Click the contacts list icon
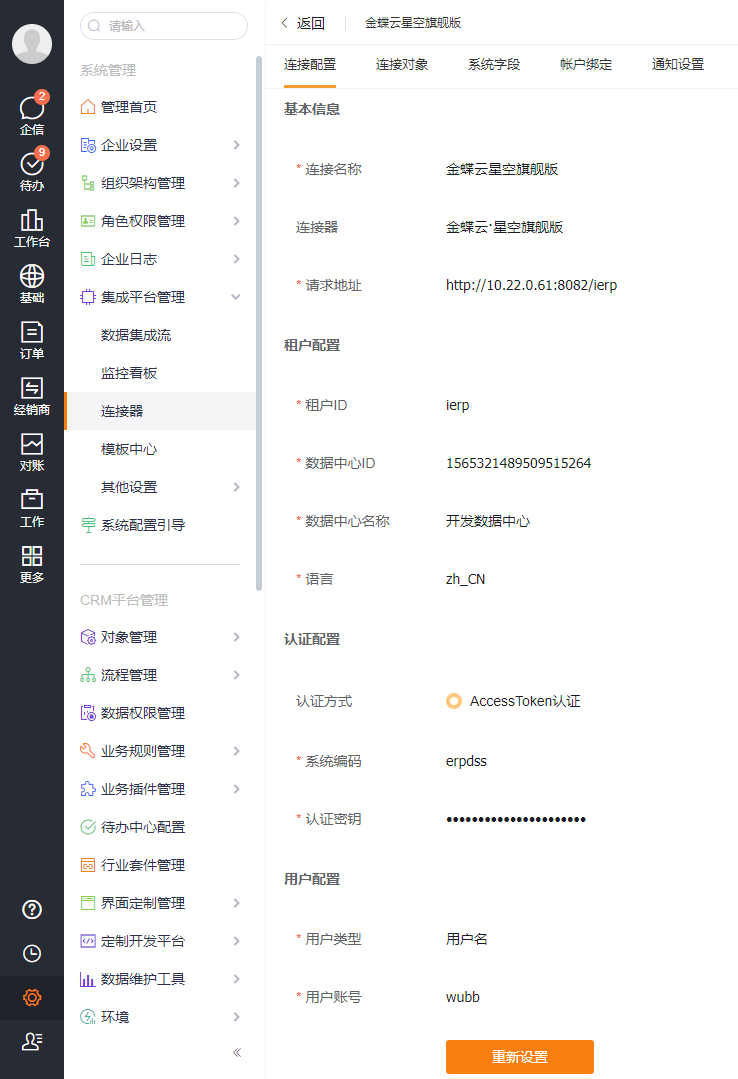This screenshot has height=1079, width=738. click(x=32, y=1041)
